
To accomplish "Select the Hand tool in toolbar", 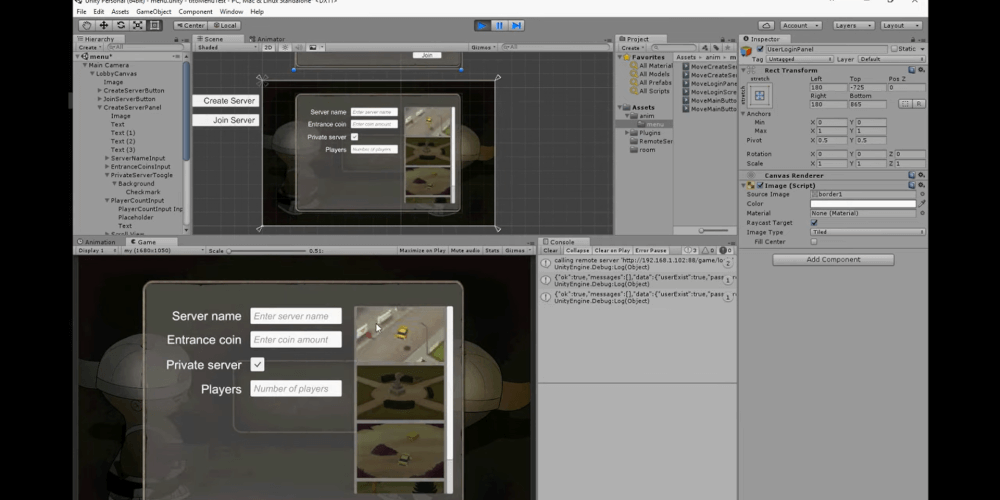I will [x=87, y=25].
